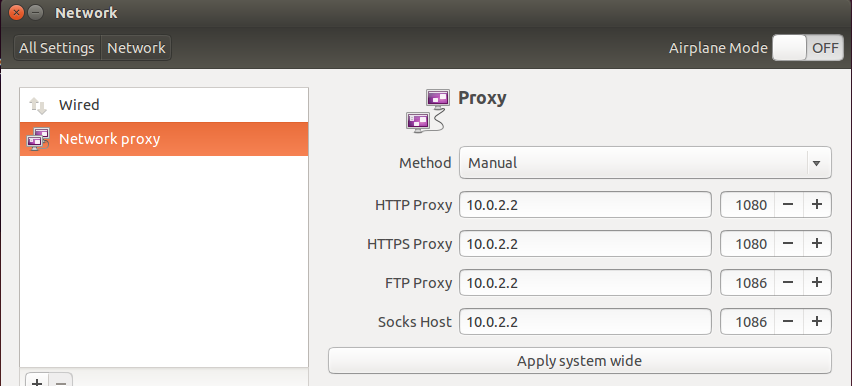The width and height of the screenshot is (852, 386).
Task: Focus the HTTP Proxy address field
Action: pos(585,204)
